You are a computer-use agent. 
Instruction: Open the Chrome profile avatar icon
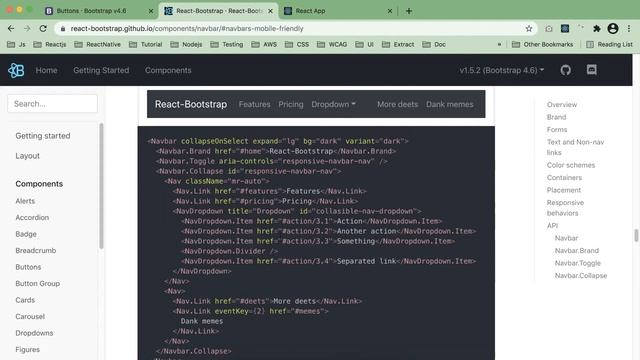[613, 29]
